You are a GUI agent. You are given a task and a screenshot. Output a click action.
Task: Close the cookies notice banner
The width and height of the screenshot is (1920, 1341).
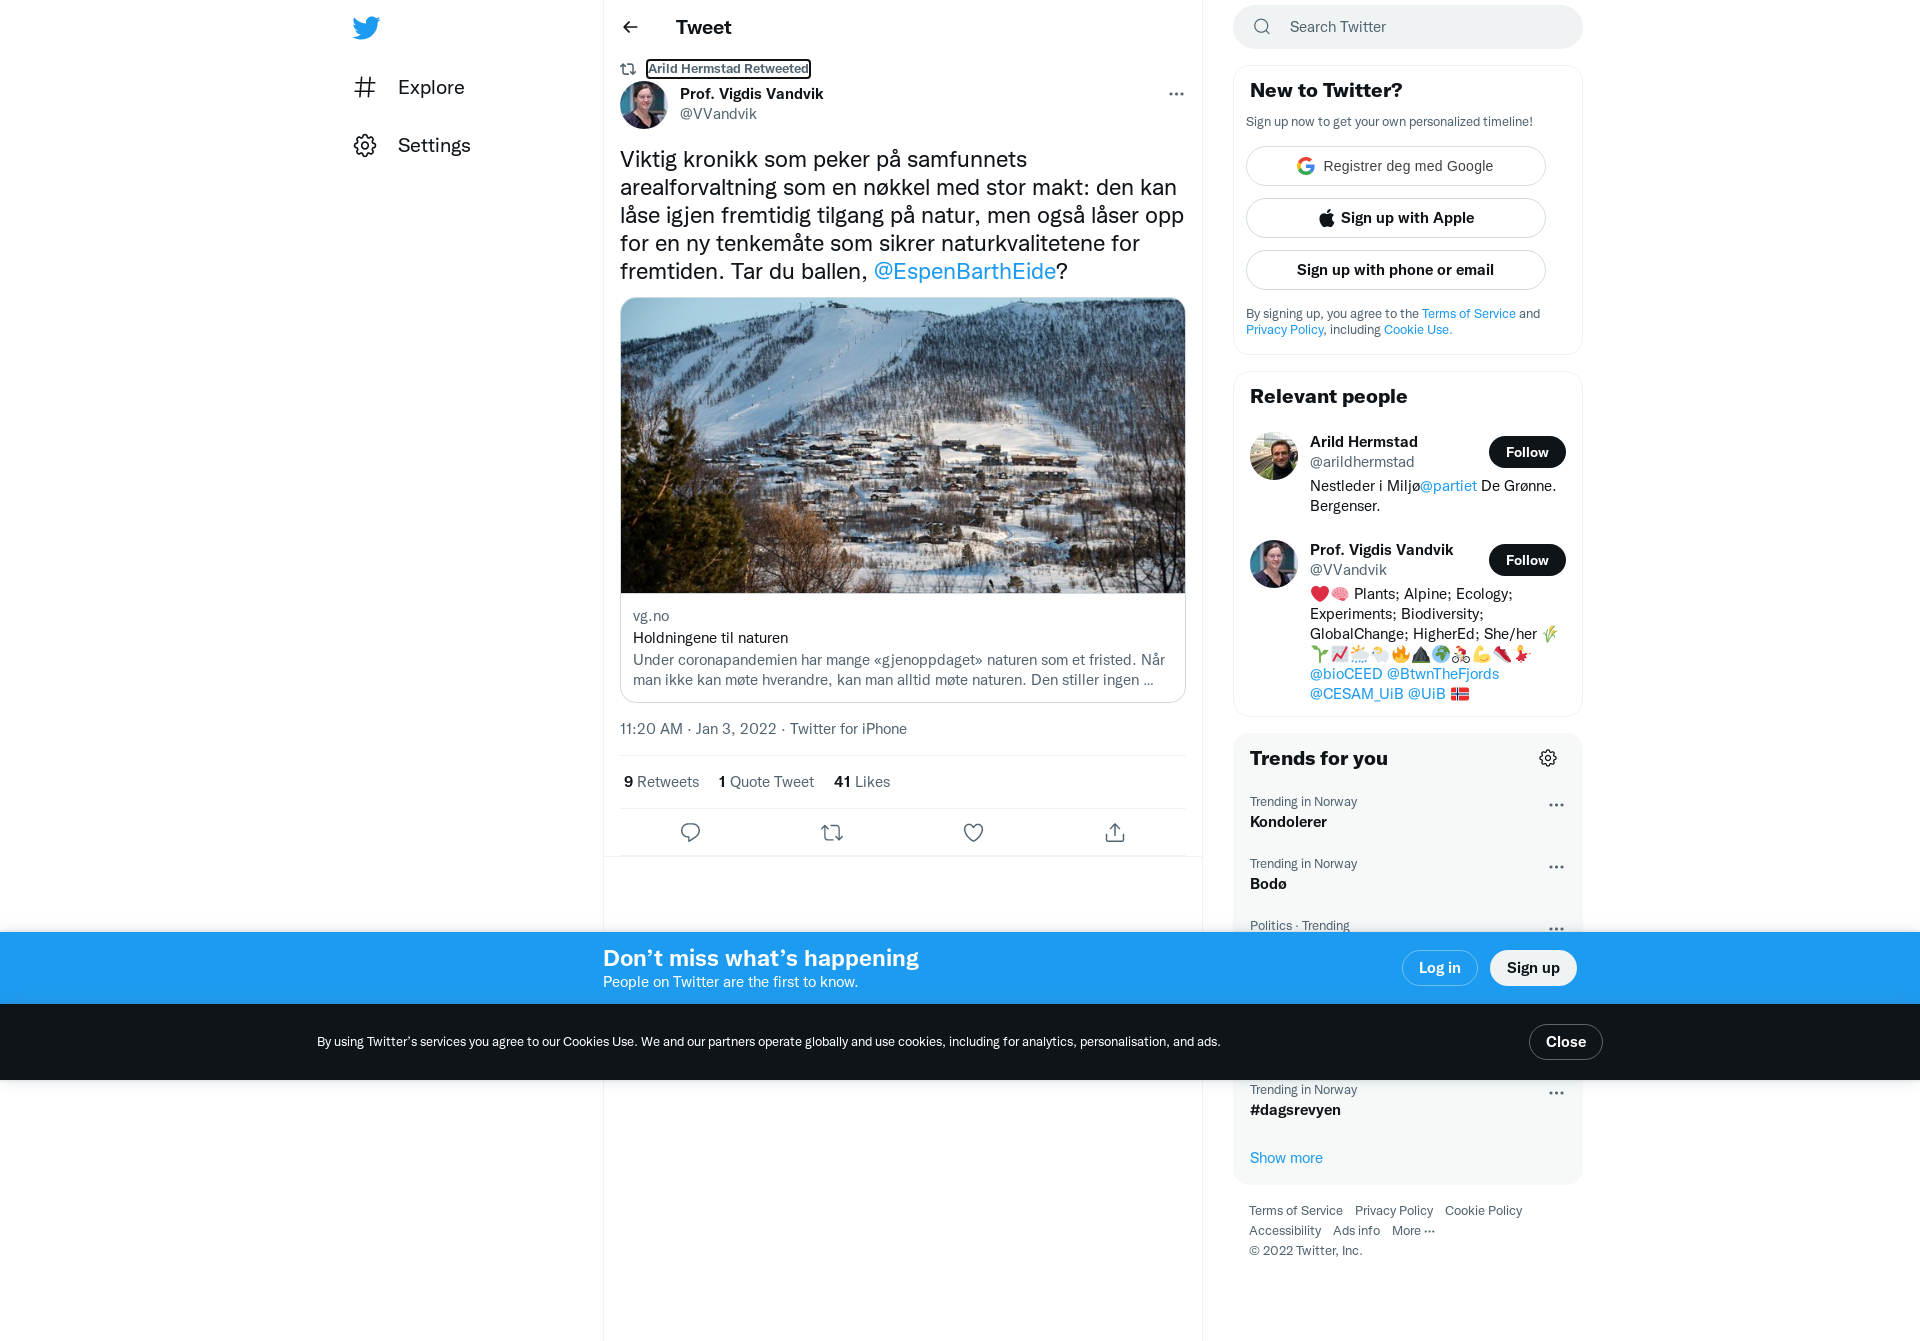1565,1042
